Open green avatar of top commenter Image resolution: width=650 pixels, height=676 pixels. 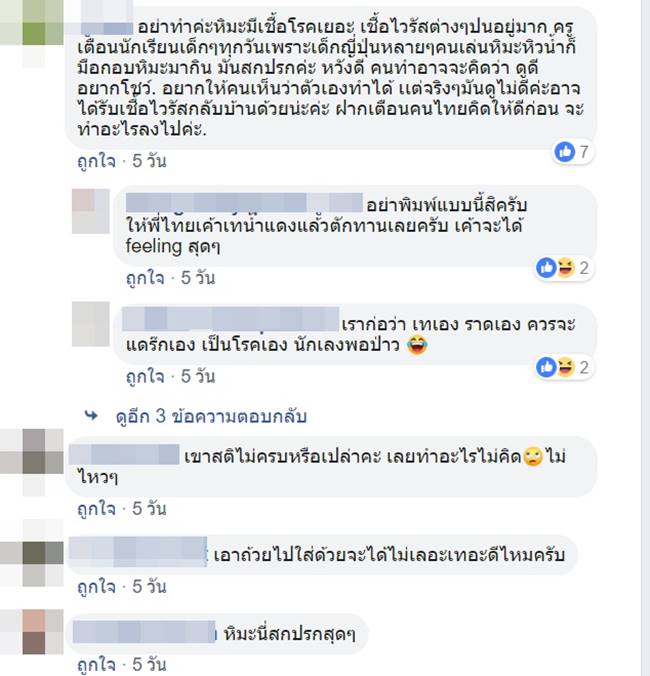pyautogui.click(x=32, y=24)
